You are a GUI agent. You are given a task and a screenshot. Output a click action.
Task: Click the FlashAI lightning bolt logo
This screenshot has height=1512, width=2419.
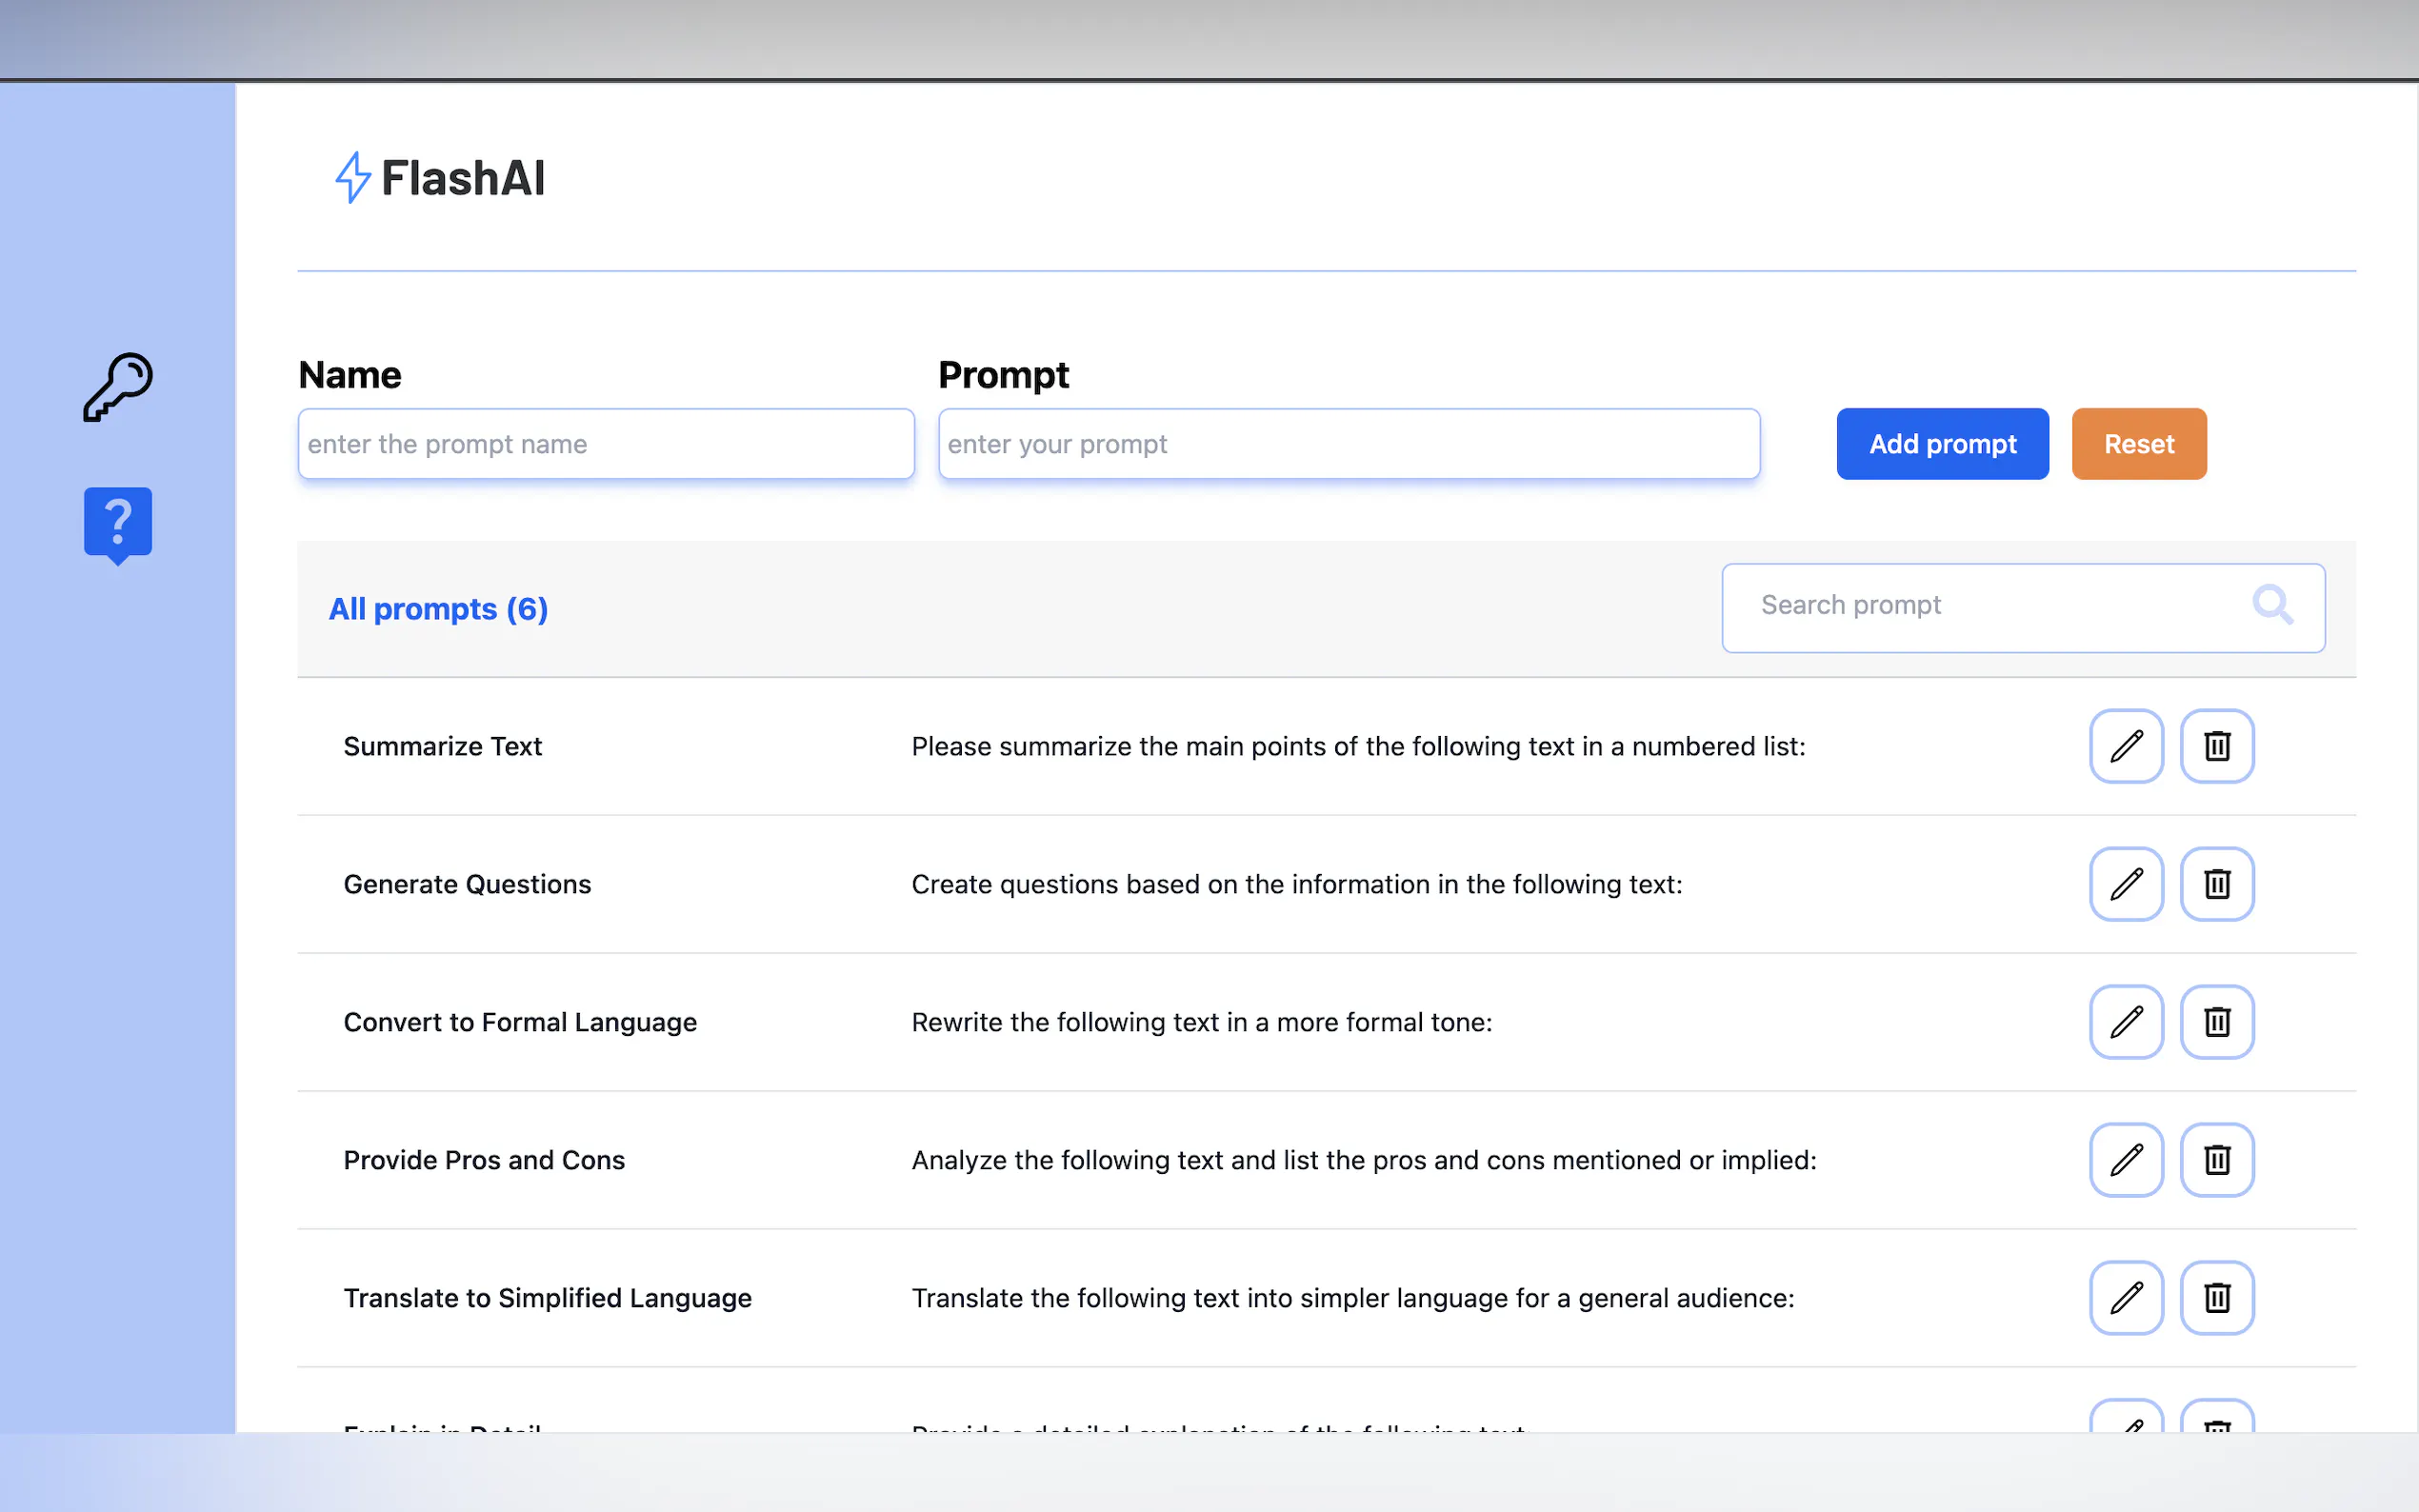click(x=352, y=178)
